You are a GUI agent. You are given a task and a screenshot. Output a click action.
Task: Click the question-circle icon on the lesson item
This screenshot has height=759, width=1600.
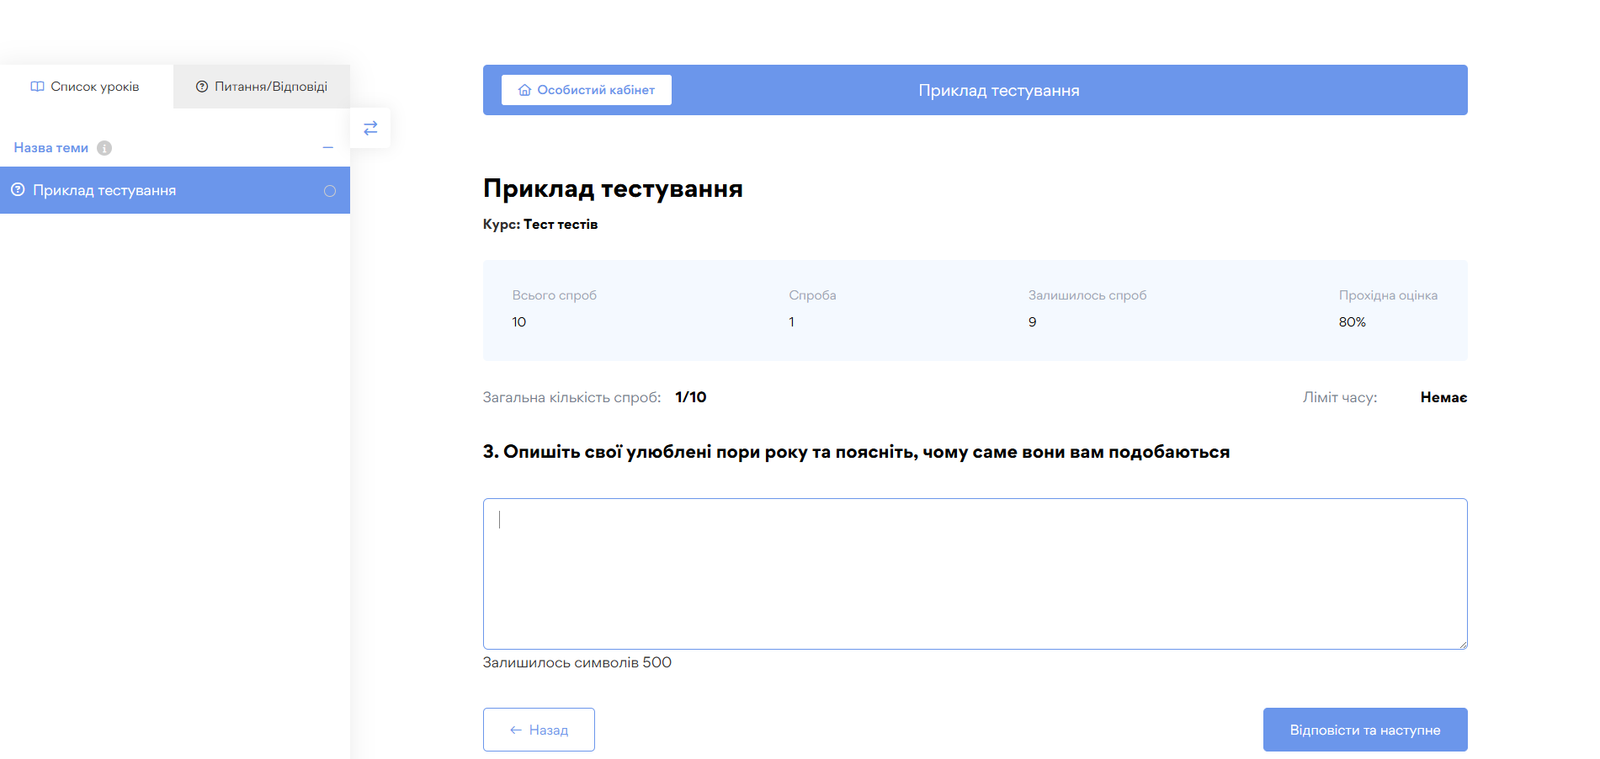pyautogui.click(x=18, y=190)
